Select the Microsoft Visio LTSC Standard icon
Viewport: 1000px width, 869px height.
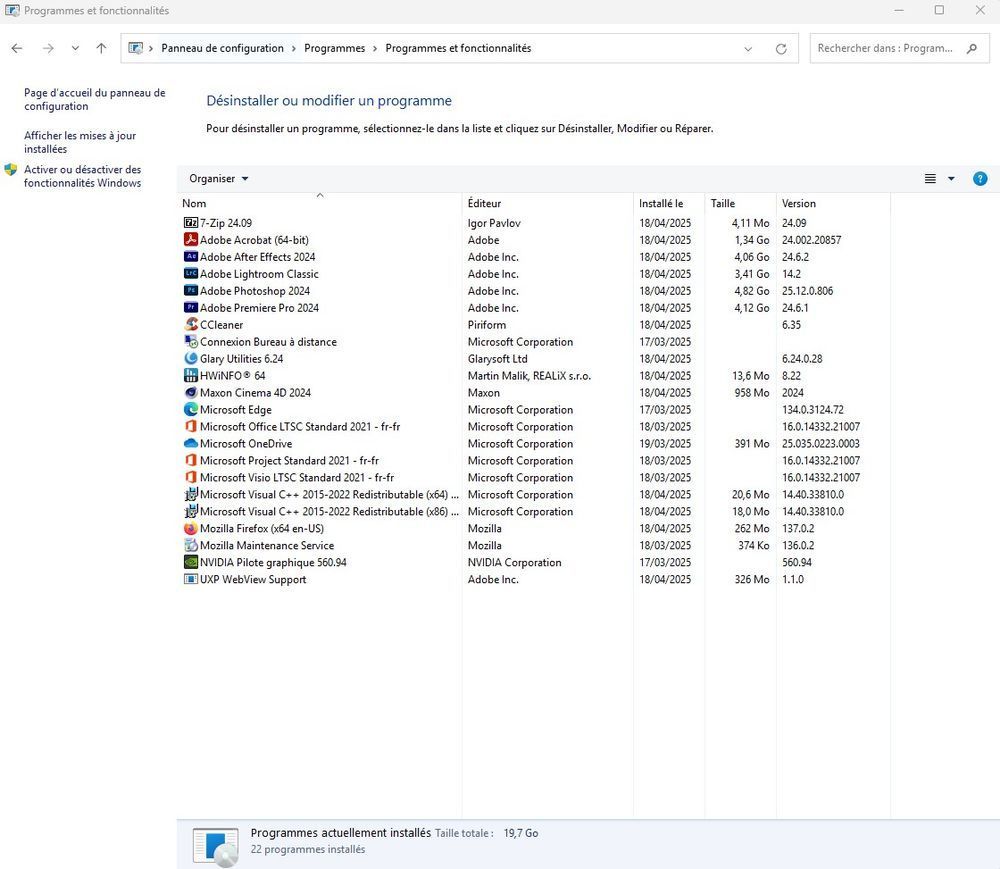[191, 478]
